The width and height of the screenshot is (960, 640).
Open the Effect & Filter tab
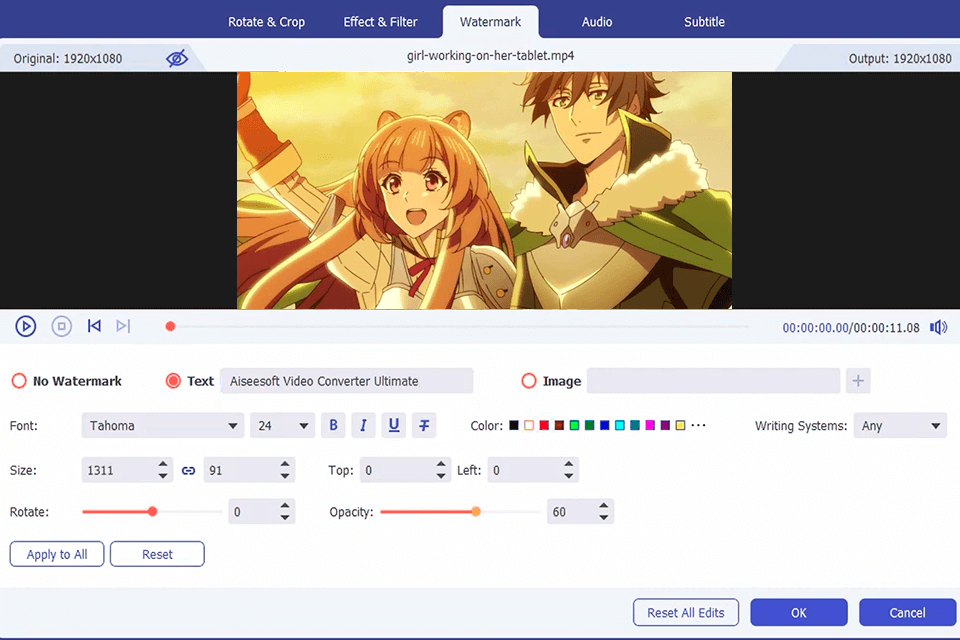tap(380, 21)
